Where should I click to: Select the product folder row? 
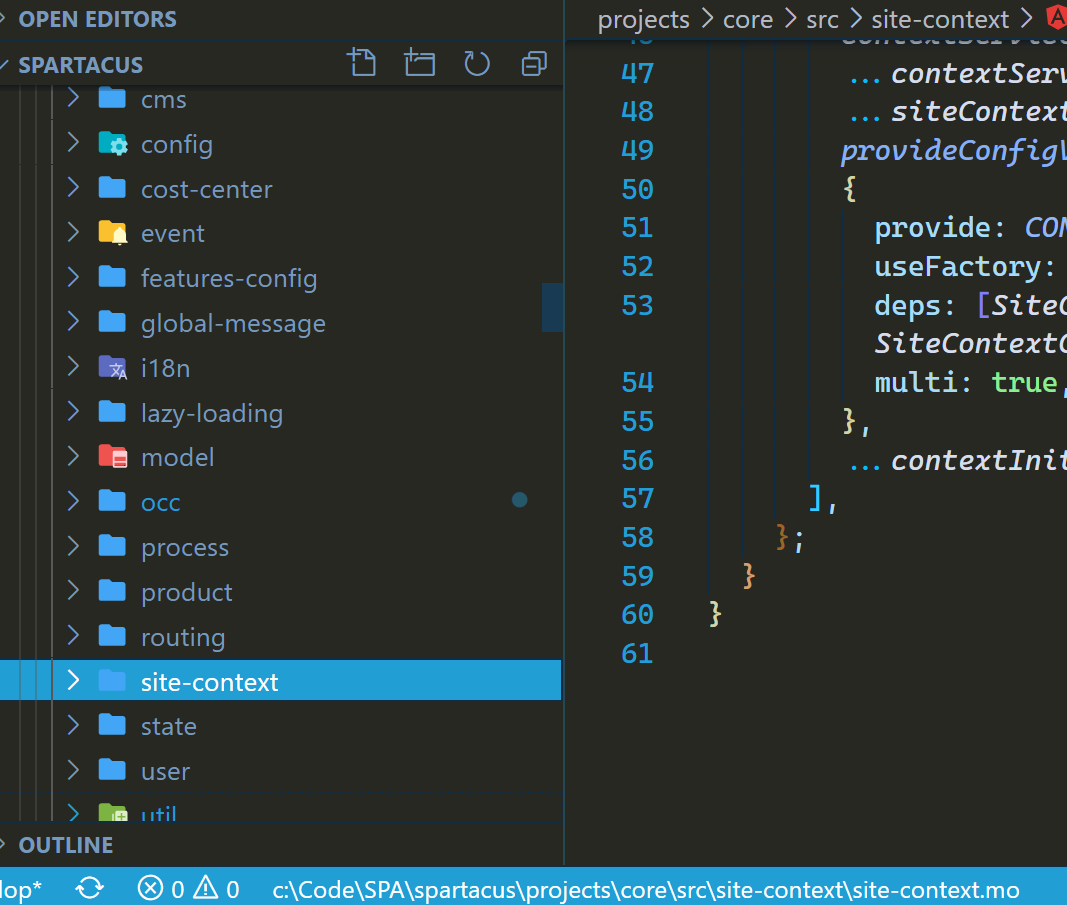pos(280,591)
